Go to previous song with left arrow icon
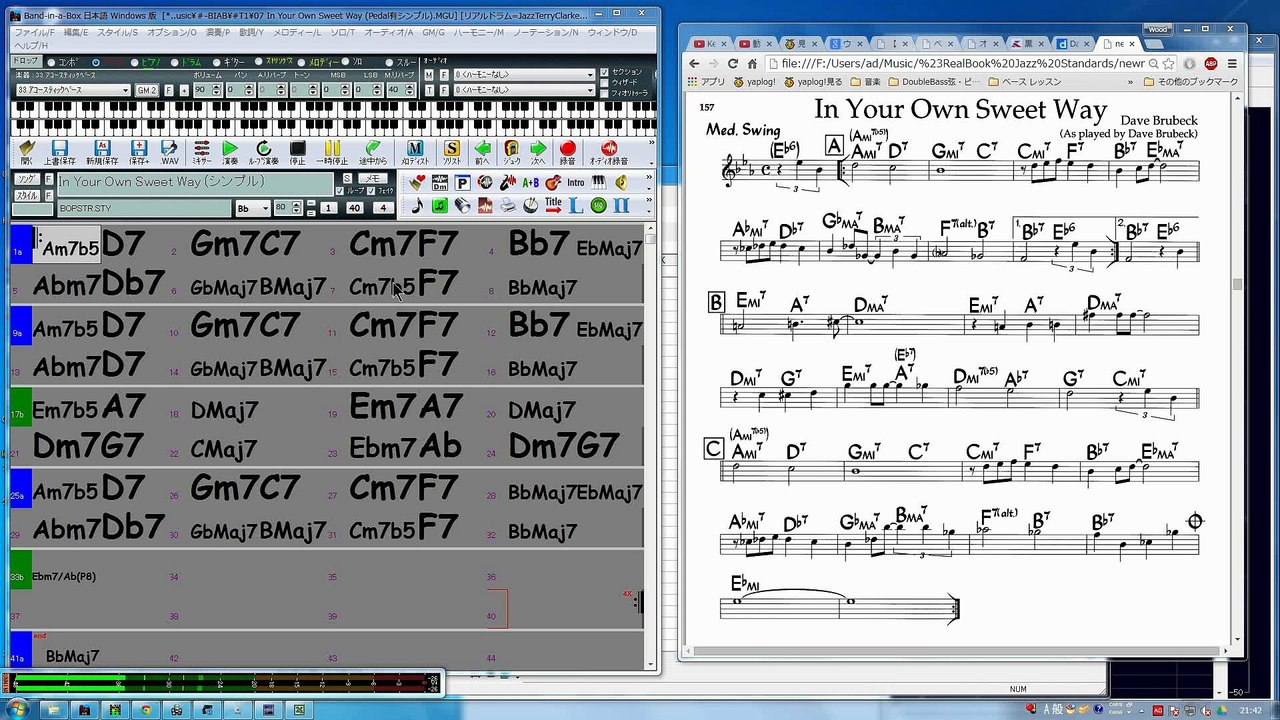1280x720 pixels. pos(483,152)
